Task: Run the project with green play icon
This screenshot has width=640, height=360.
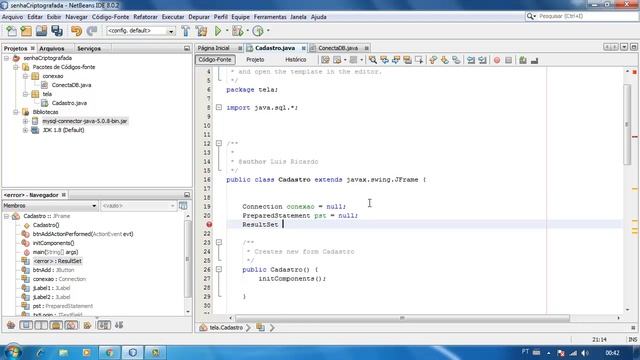Action: [218, 31]
